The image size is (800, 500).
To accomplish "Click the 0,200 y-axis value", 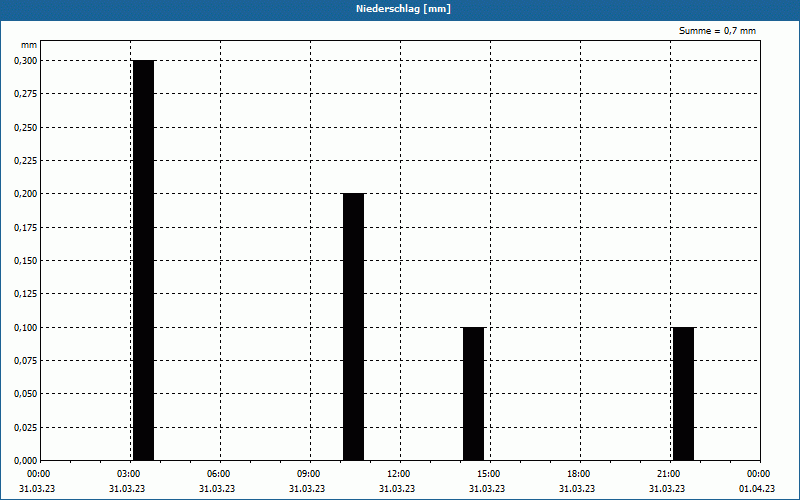I will [x=26, y=194].
